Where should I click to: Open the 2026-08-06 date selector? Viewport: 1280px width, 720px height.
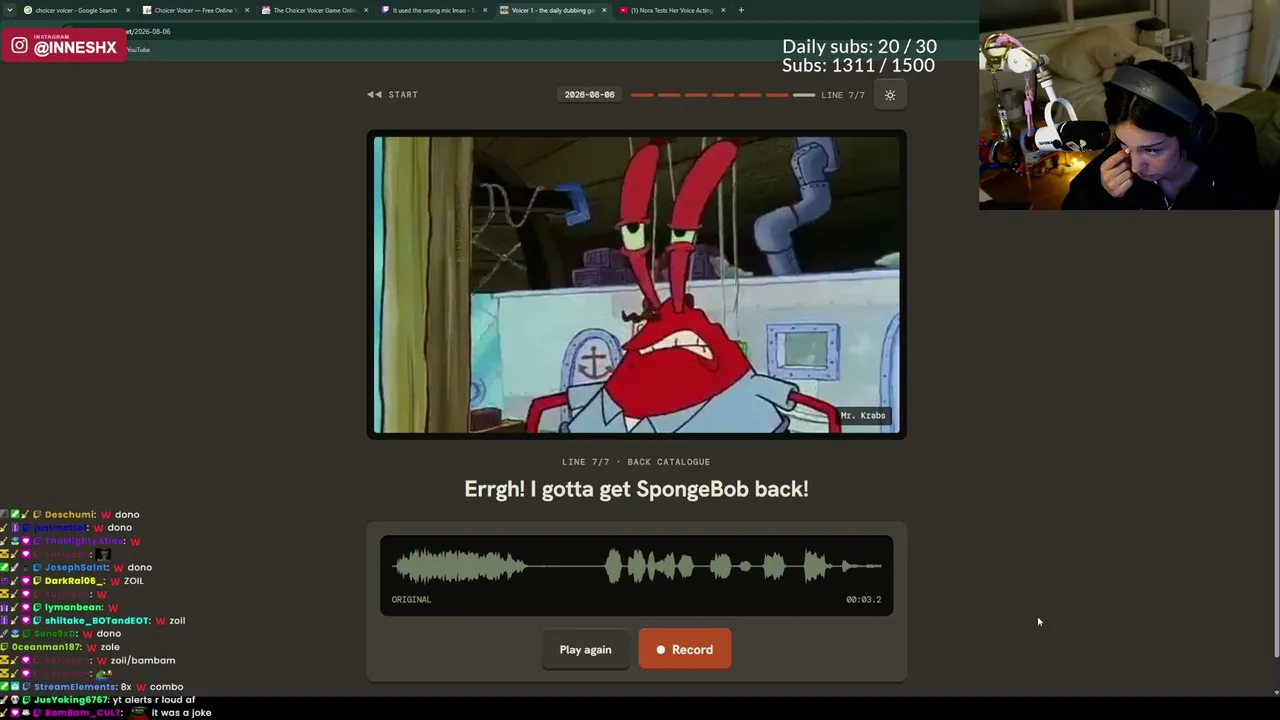pyautogui.click(x=589, y=95)
